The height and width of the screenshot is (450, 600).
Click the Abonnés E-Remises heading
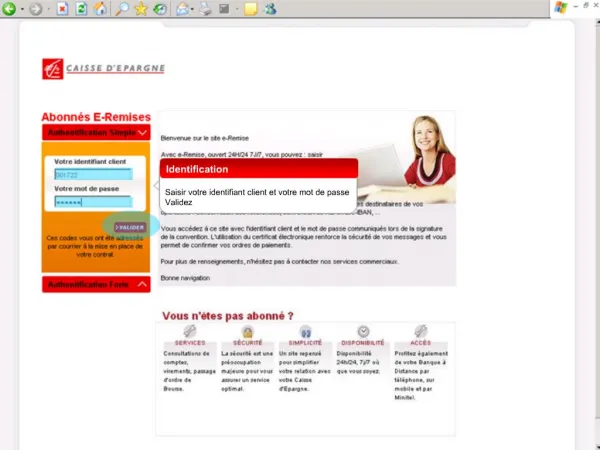pos(96,117)
